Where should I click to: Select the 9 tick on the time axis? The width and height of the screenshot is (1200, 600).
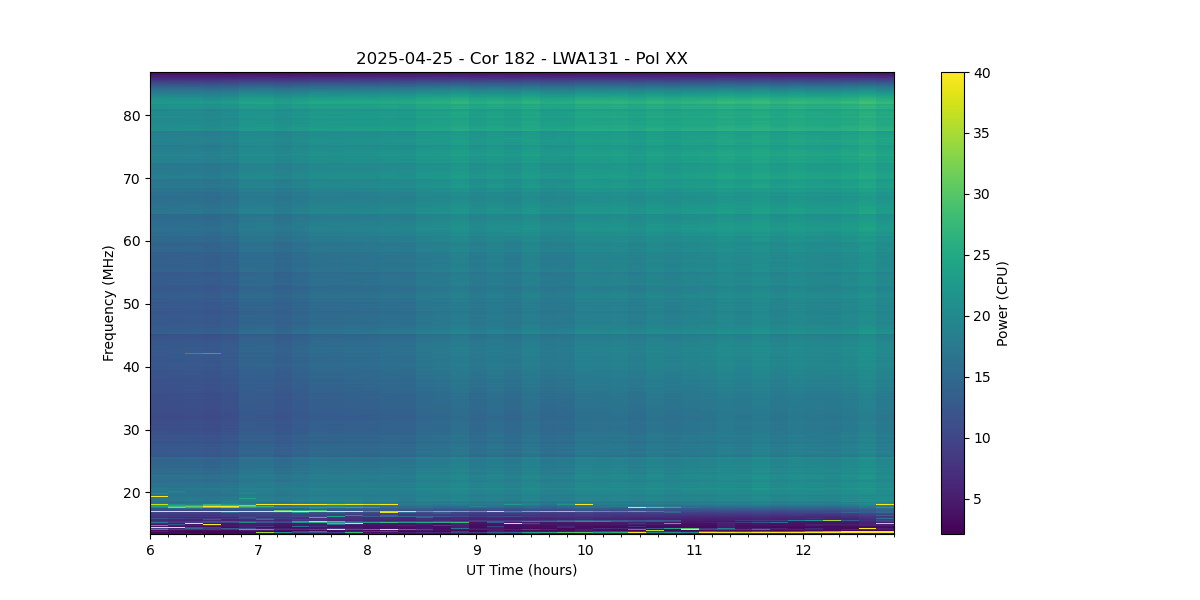(x=476, y=550)
